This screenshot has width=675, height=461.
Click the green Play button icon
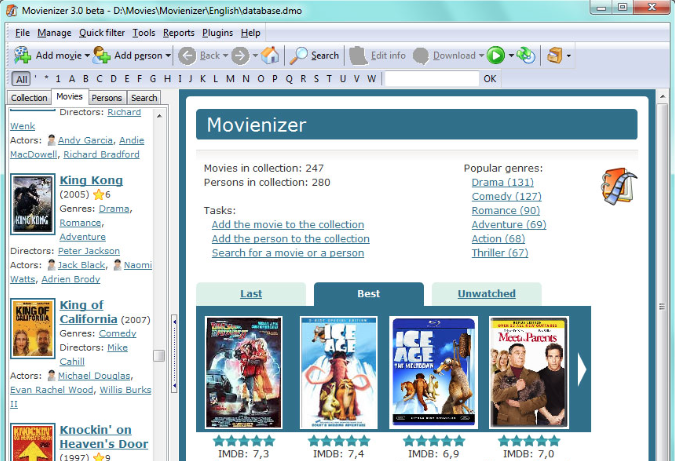coord(496,56)
